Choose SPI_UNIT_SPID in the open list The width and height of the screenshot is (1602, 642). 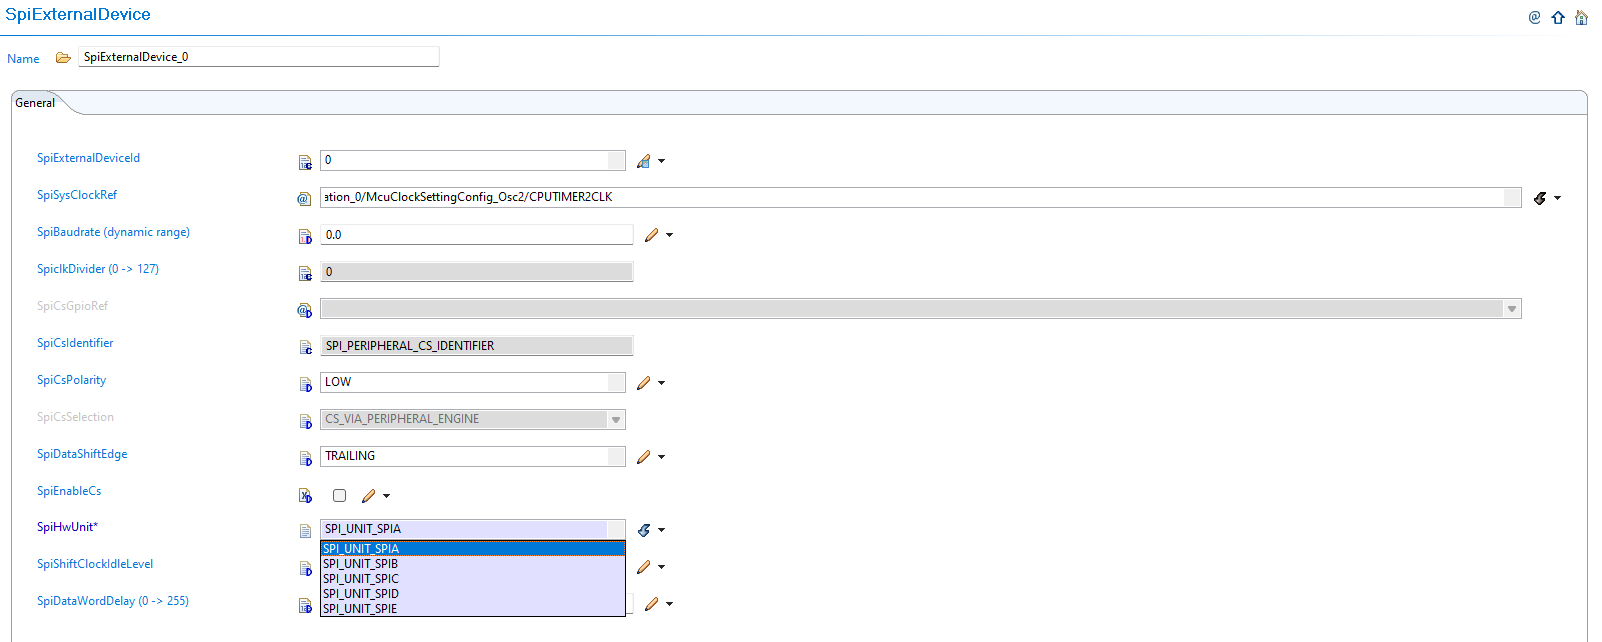point(361,594)
